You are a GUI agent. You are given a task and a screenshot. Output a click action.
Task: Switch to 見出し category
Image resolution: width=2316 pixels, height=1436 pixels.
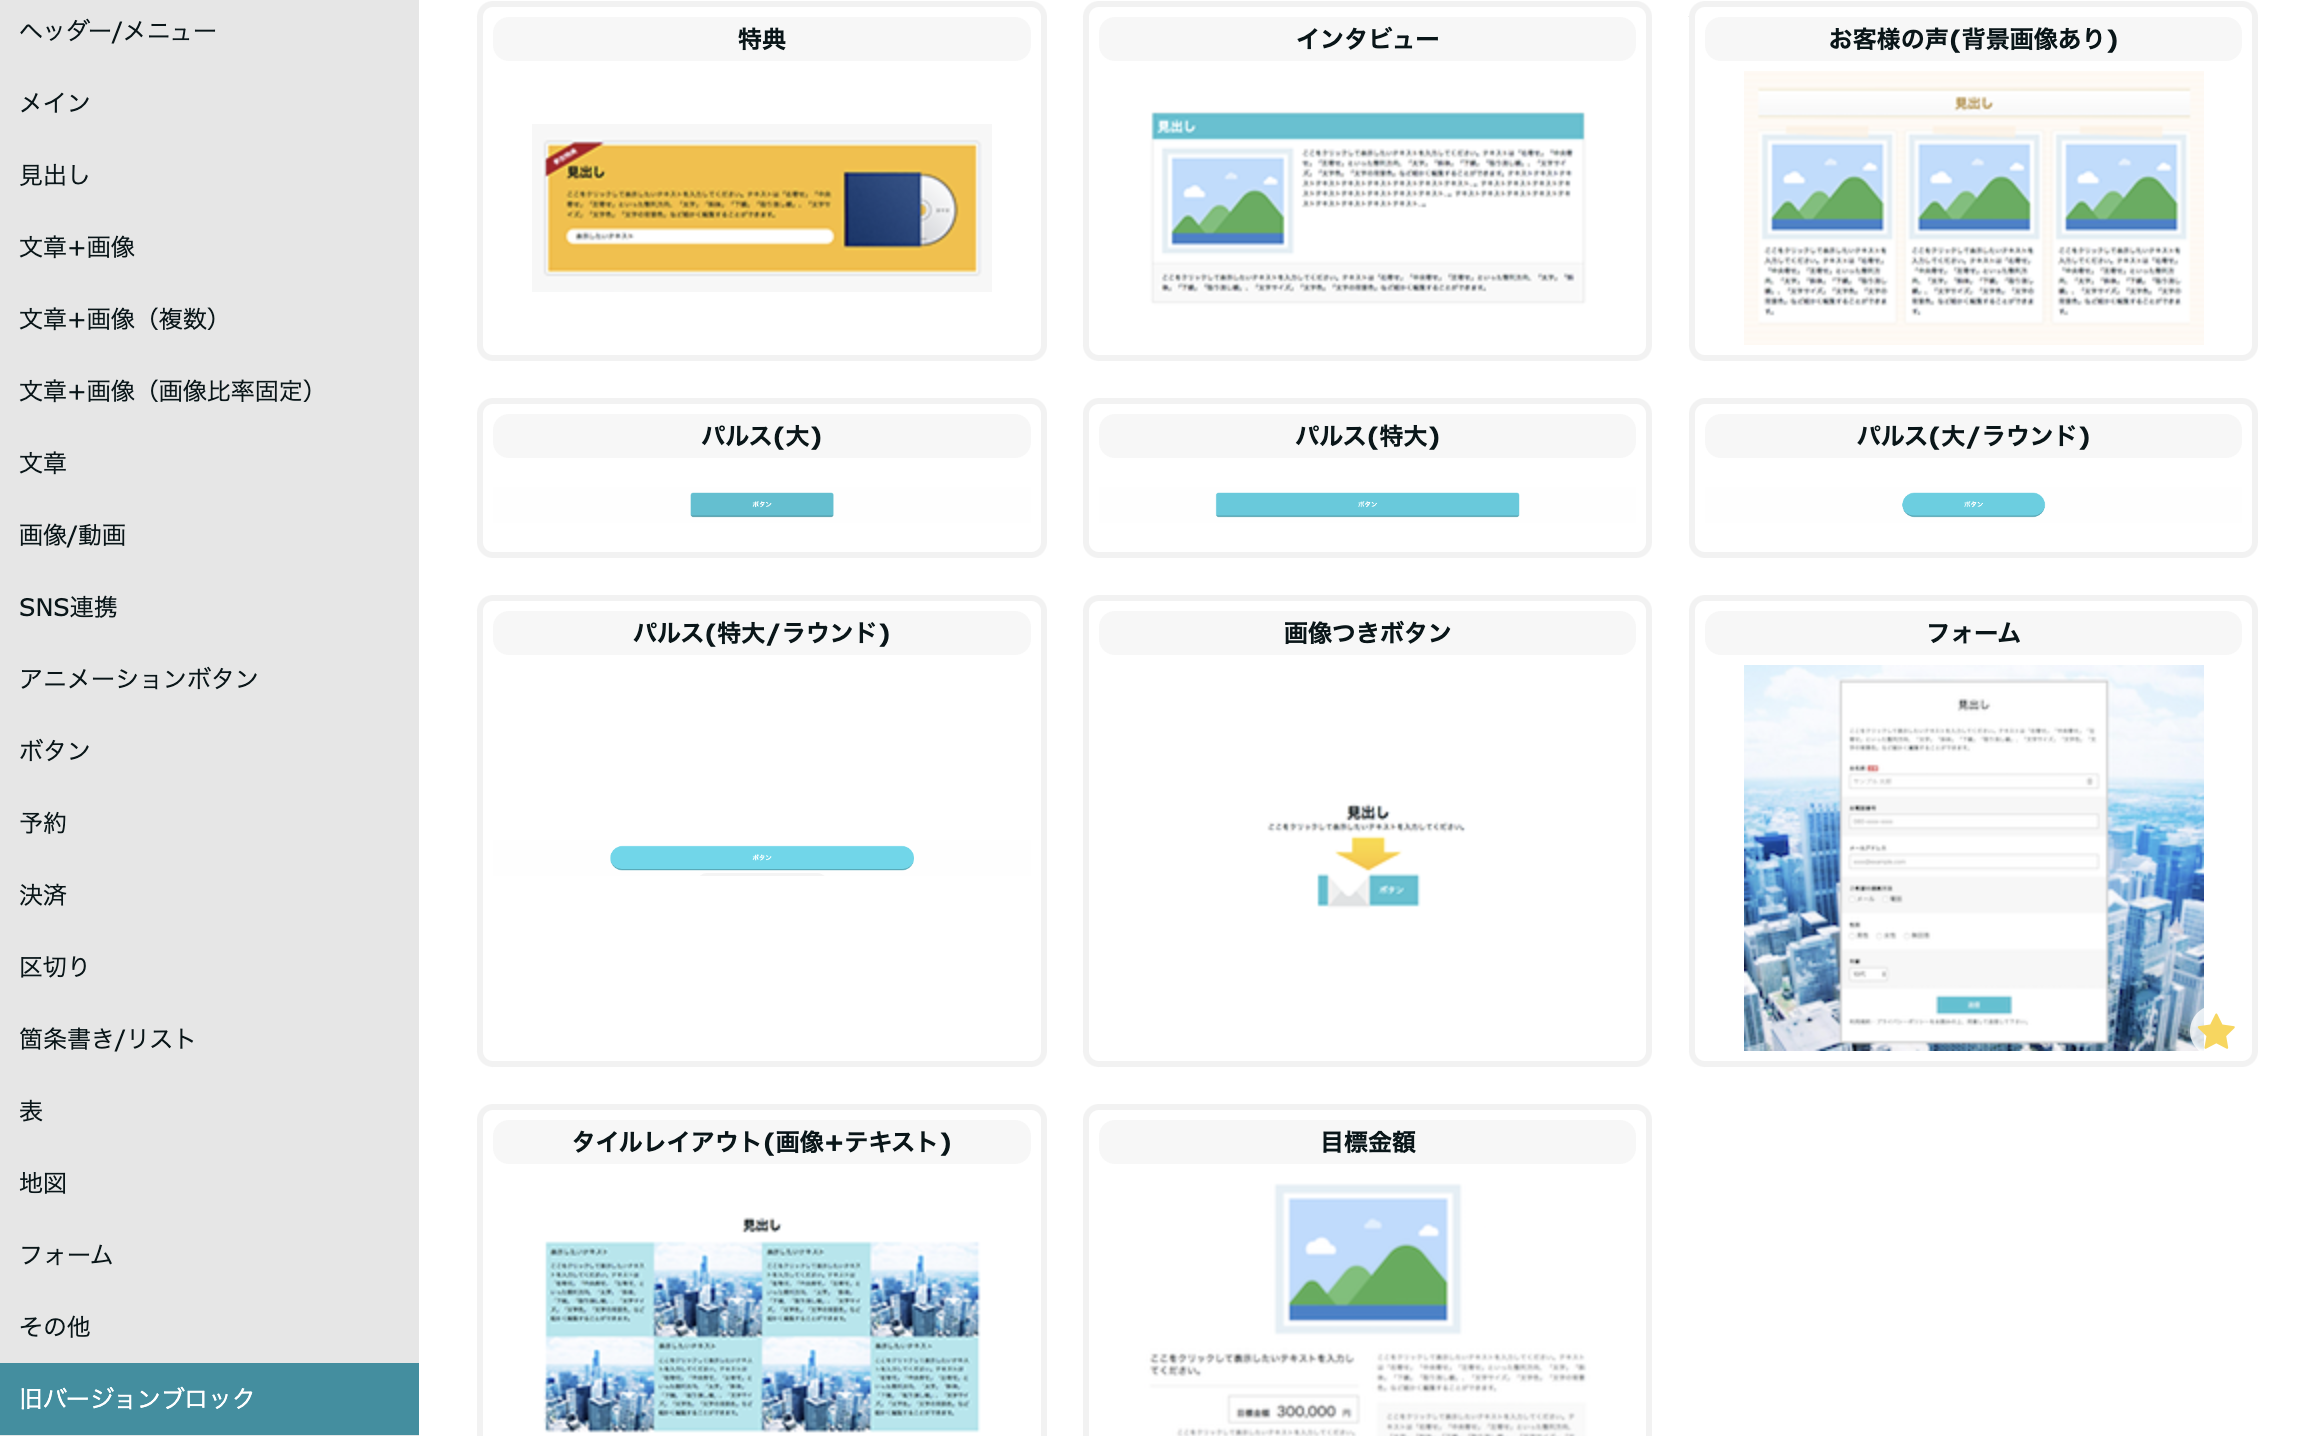point(55,175)
